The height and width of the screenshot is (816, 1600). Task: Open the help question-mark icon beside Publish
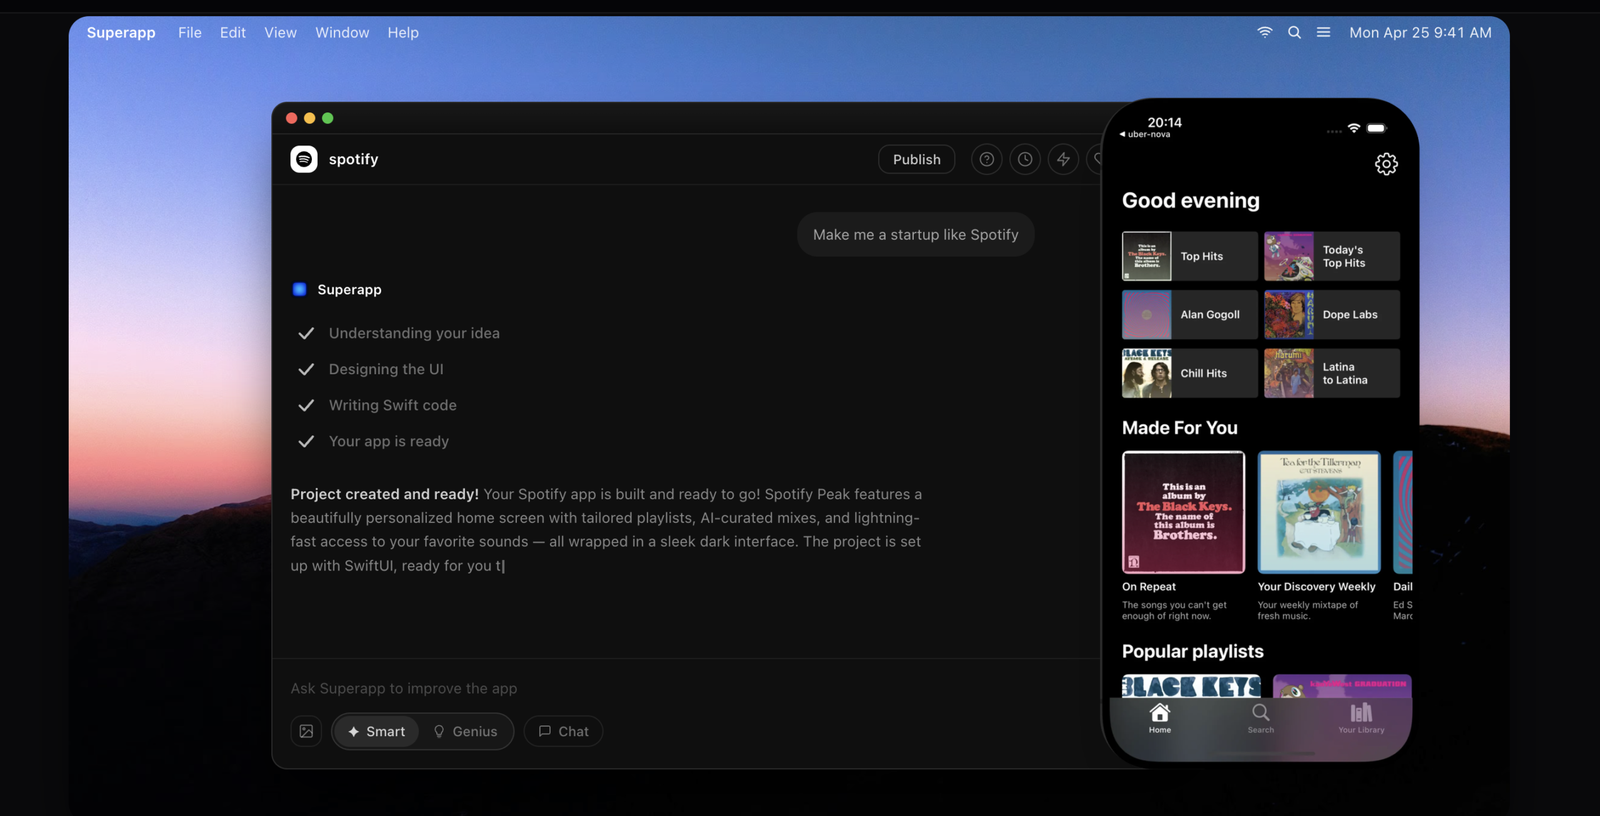987,159
